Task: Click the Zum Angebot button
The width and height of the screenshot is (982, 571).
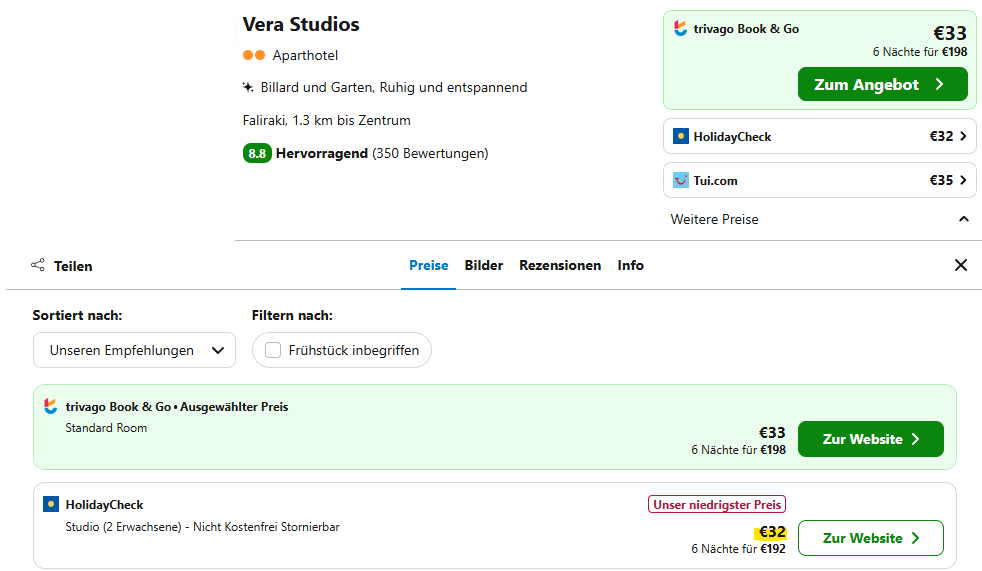Action: (882, 85)
